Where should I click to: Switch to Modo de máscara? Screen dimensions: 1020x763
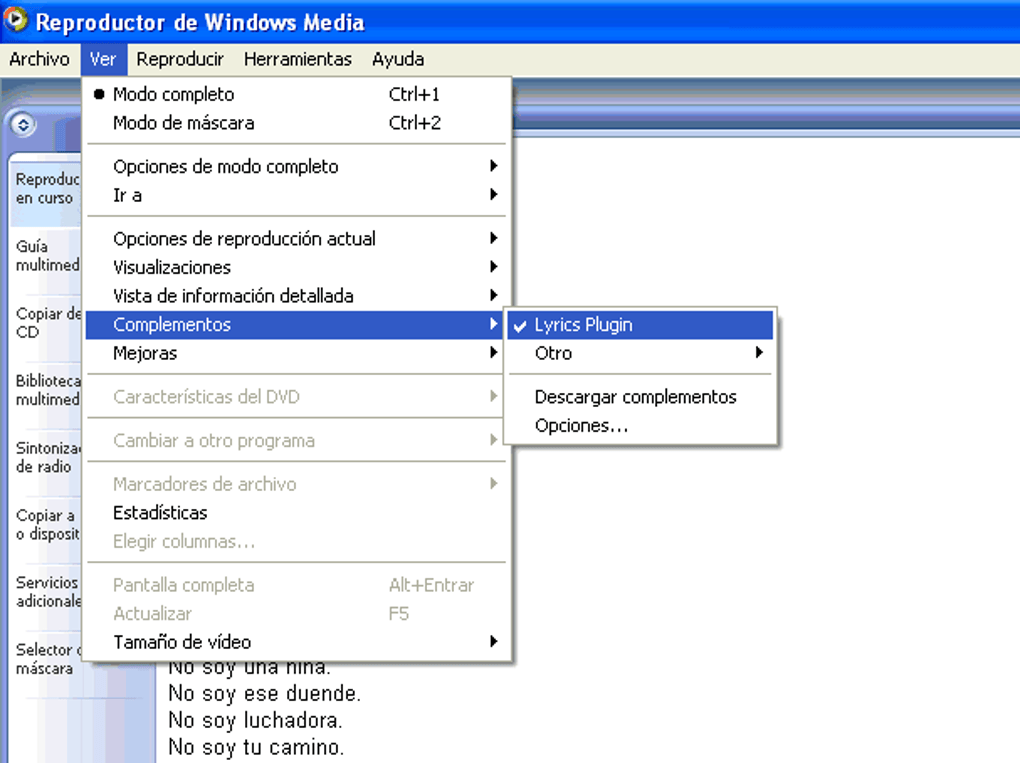pyautogui.click(x=299, y=123)
